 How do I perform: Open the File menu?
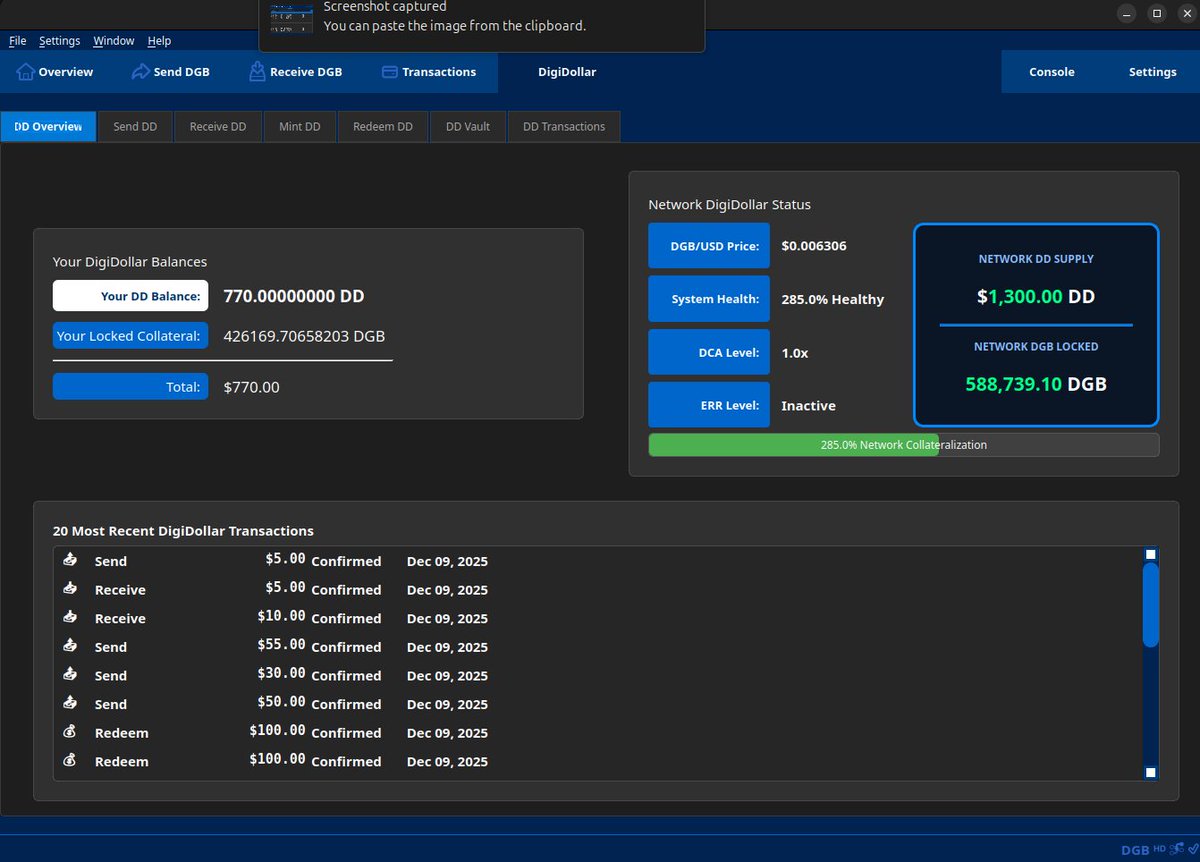(18, 41)
